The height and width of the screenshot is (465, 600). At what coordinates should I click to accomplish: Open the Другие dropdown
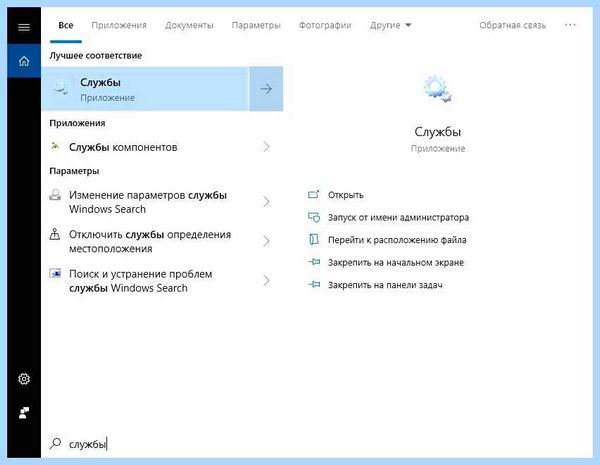pyautogui.click(x=390, y=25)
